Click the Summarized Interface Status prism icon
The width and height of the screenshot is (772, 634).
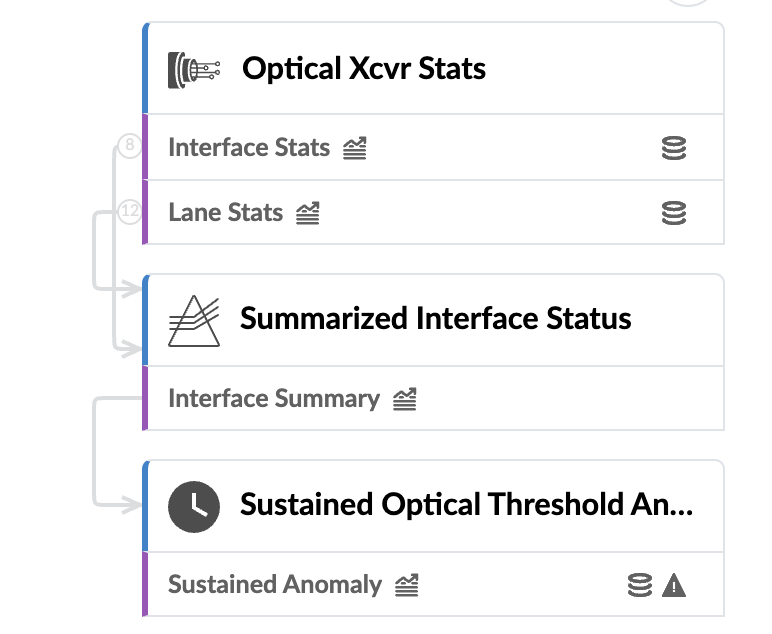(193, 320)
